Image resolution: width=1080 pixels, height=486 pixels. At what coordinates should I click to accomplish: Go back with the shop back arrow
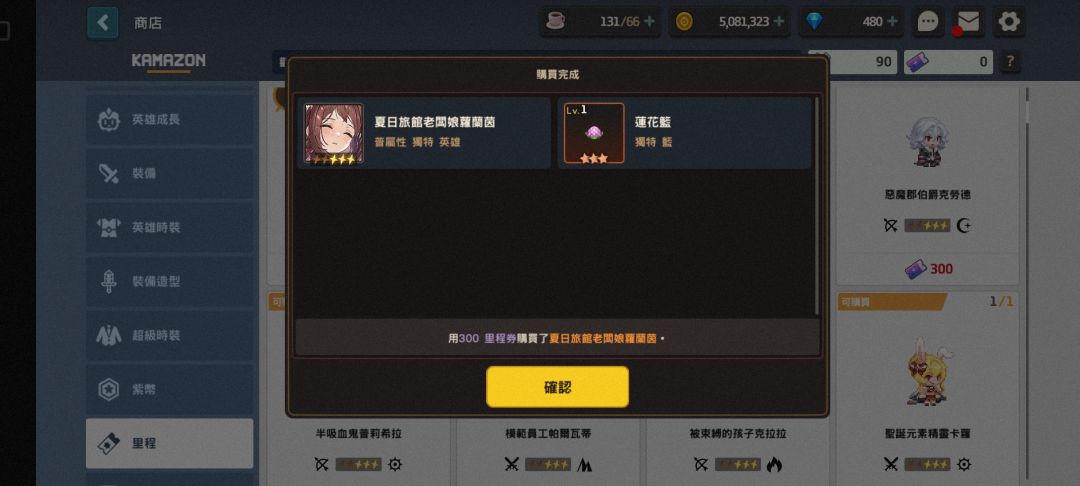click(103, 23)
